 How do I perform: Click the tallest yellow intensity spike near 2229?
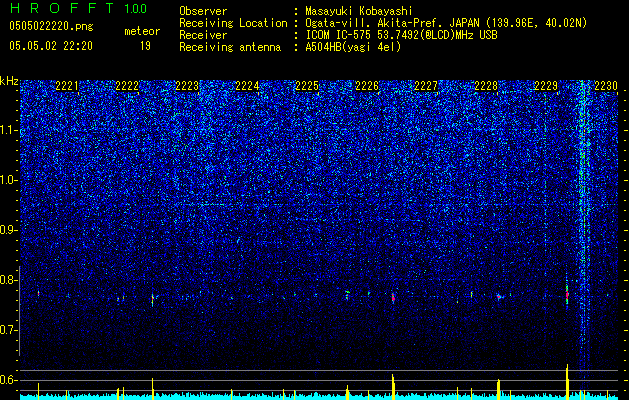coord(567,381)
